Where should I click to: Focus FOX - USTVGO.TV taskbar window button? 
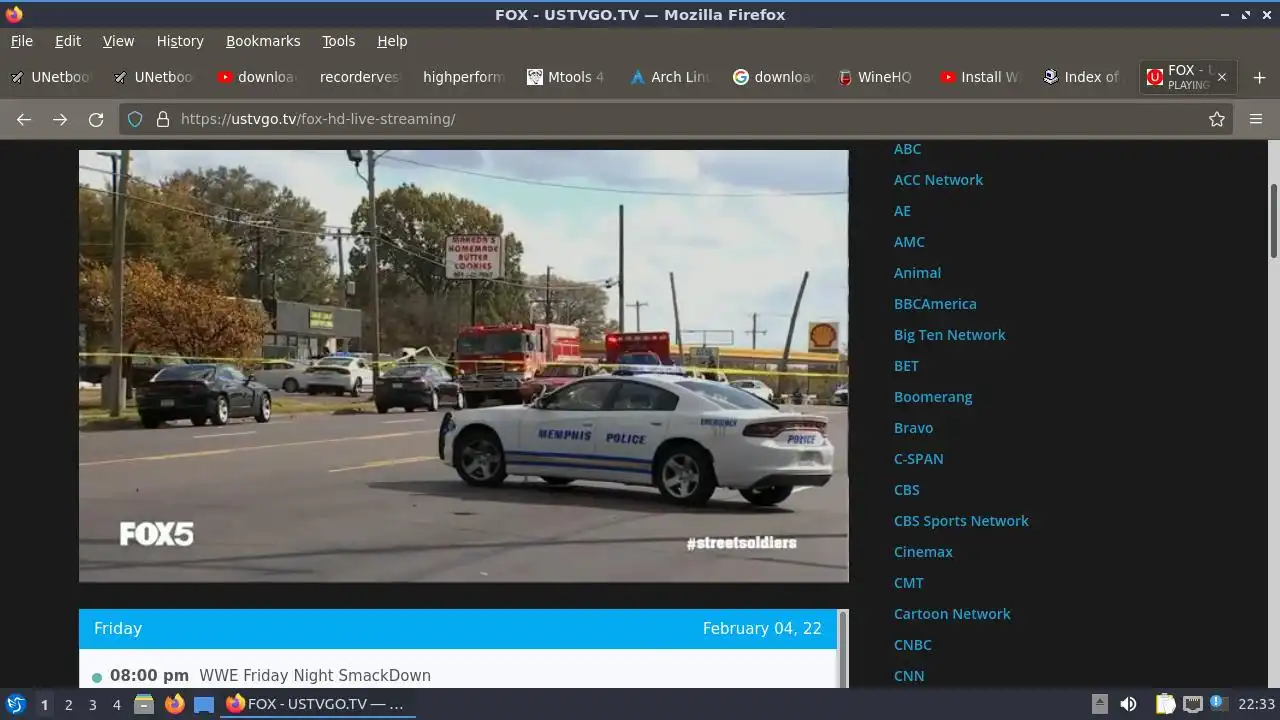[318, 704]
